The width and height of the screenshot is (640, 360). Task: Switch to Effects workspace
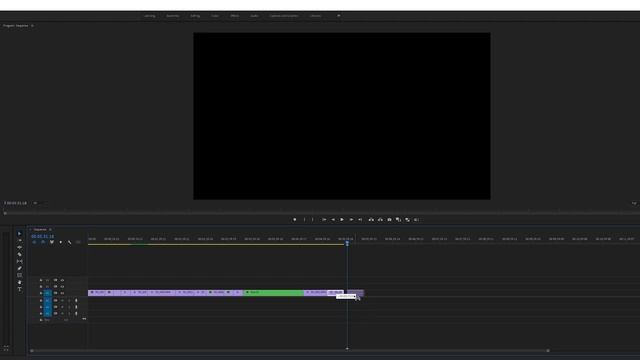(x=235, y=16)
